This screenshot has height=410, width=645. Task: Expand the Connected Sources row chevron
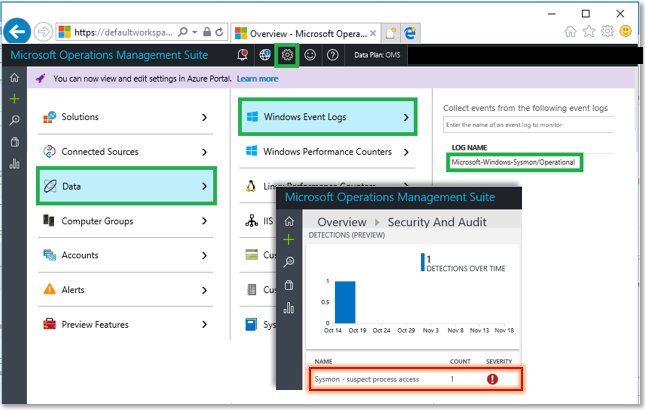(204, 152)
